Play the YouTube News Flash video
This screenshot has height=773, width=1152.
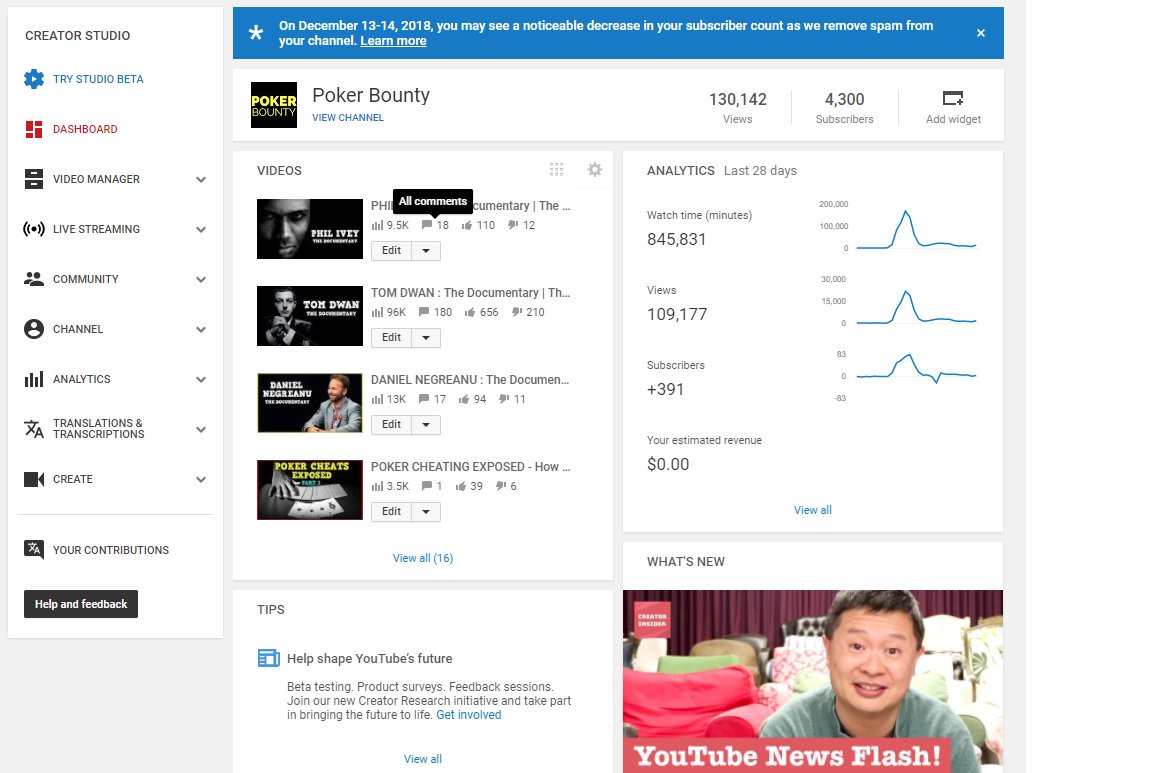(x=813, y=681)
